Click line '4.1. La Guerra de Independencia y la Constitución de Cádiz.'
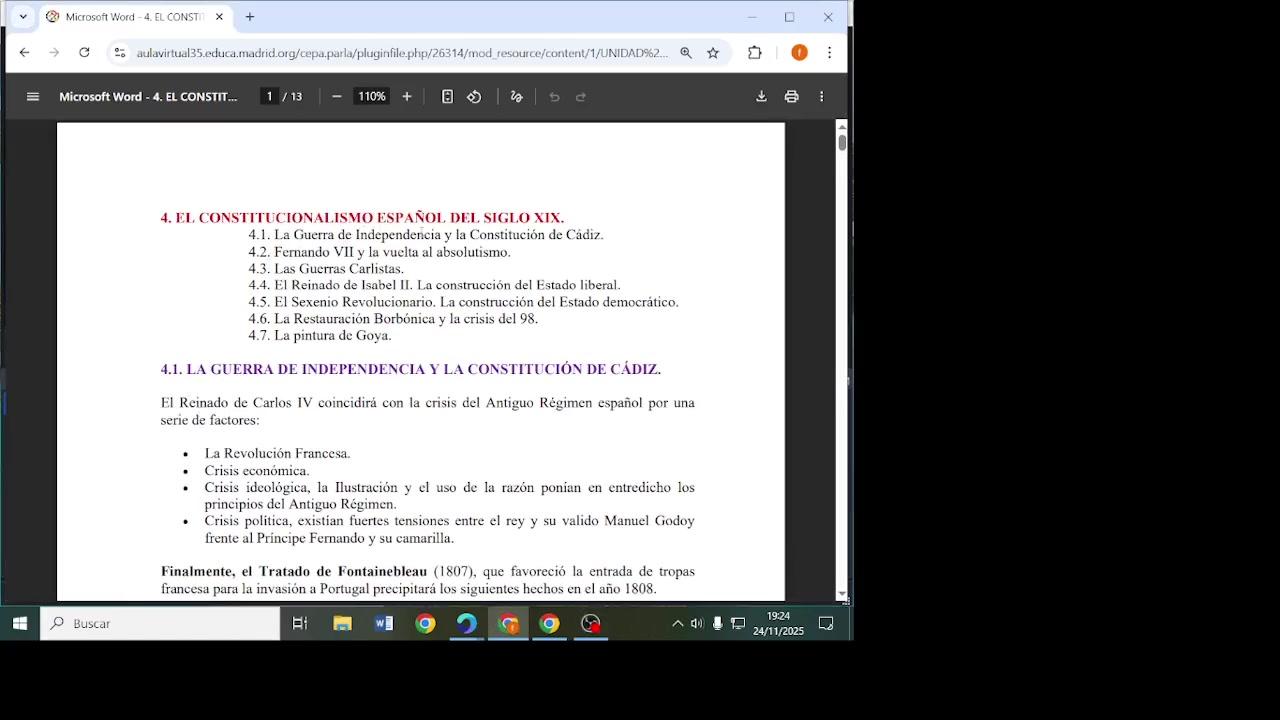This screenshot has width=1280, height=720. tap(426, 235)
